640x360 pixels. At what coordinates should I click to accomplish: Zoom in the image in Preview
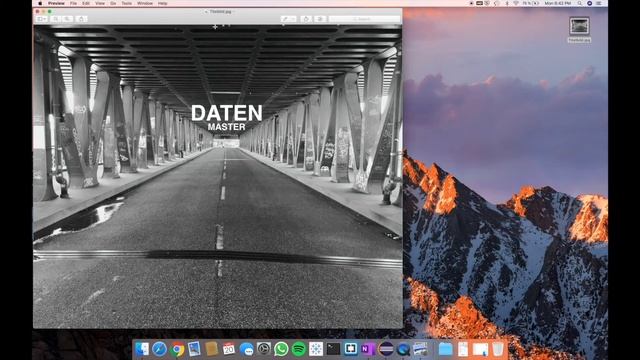tap(67, 19)
